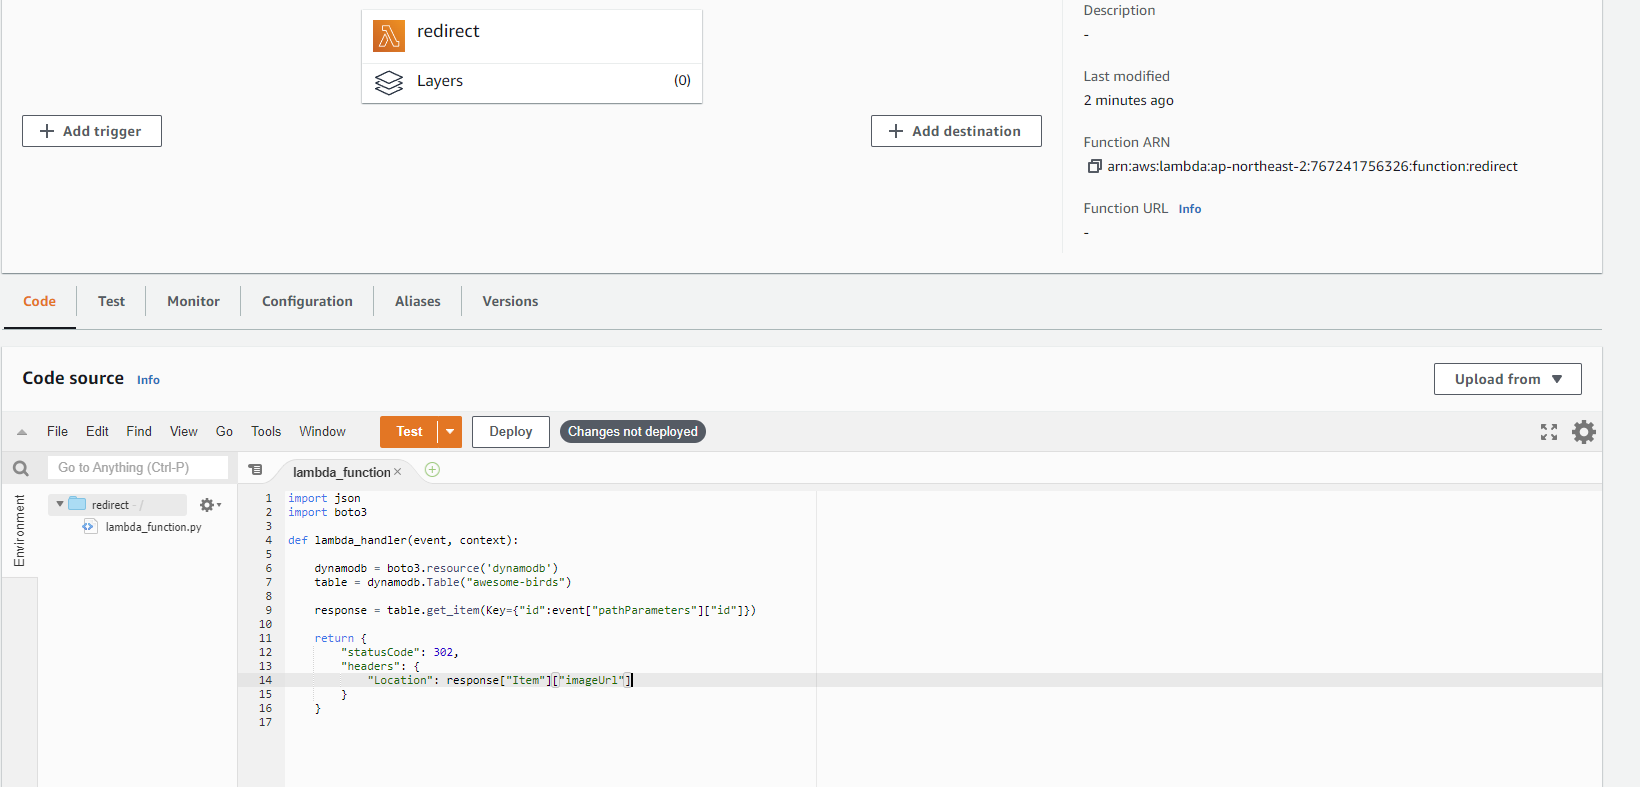Open the Find menu
Screen dimensions: 1640x787
click(139, 431)
